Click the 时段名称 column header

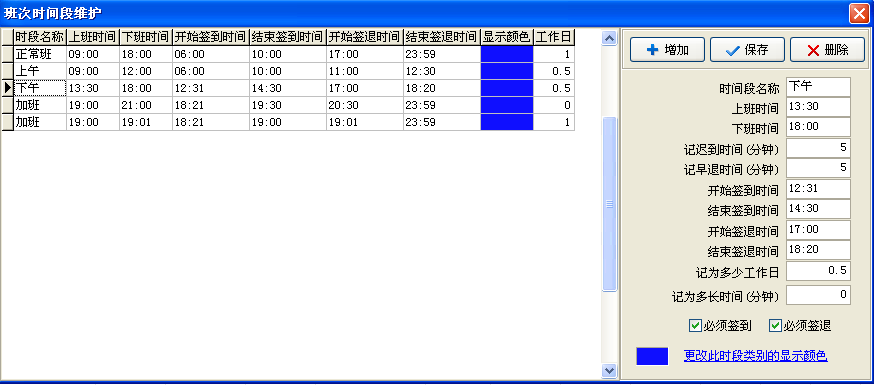click(x=40, y=37)
